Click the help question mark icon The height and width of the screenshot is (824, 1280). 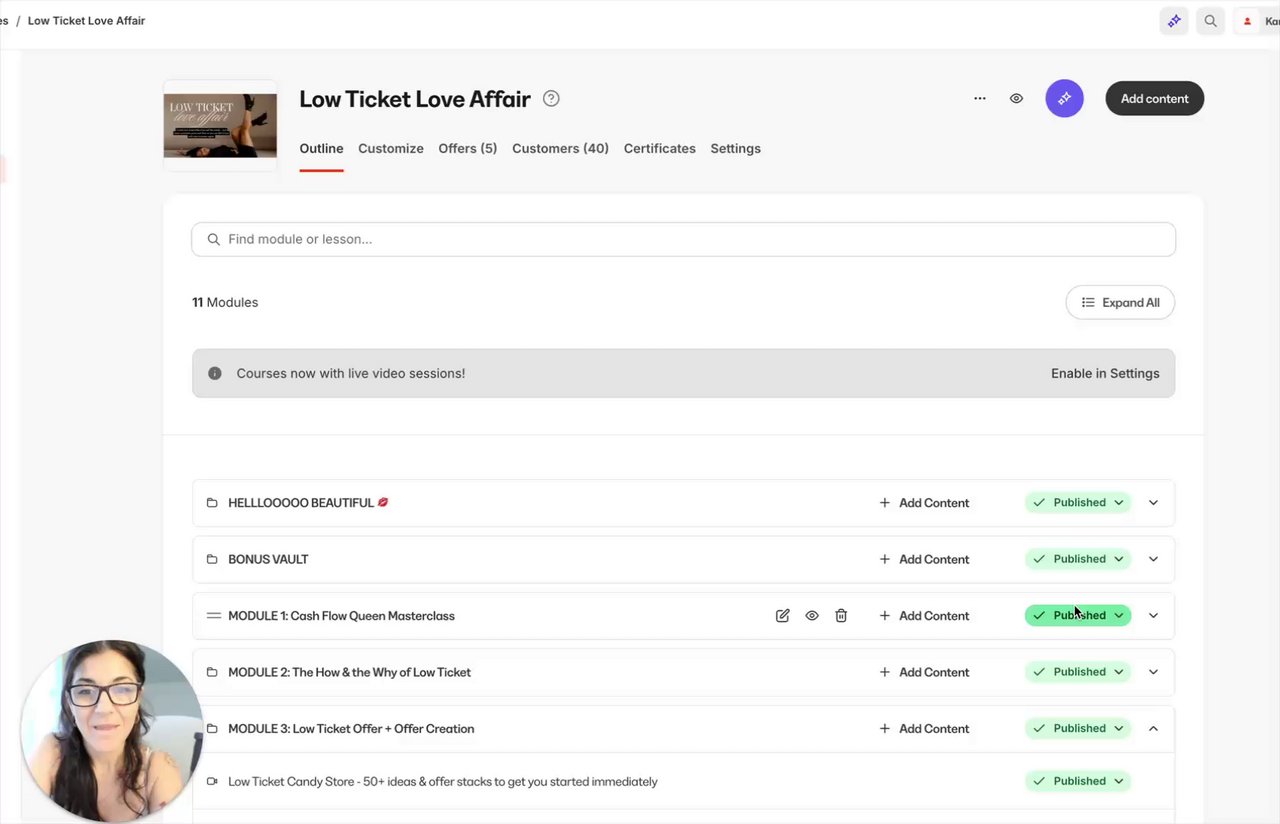click(551, 99)
